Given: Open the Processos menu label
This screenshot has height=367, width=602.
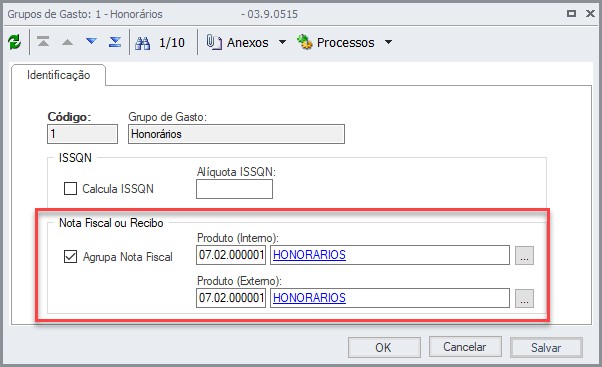Looking at the screenshot, I should [x=346, y=43].
